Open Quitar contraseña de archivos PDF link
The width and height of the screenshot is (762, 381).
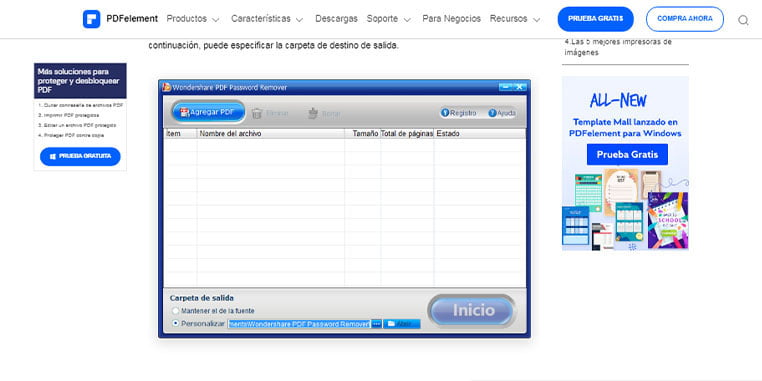pyautogui.click(x=80, y=105)
